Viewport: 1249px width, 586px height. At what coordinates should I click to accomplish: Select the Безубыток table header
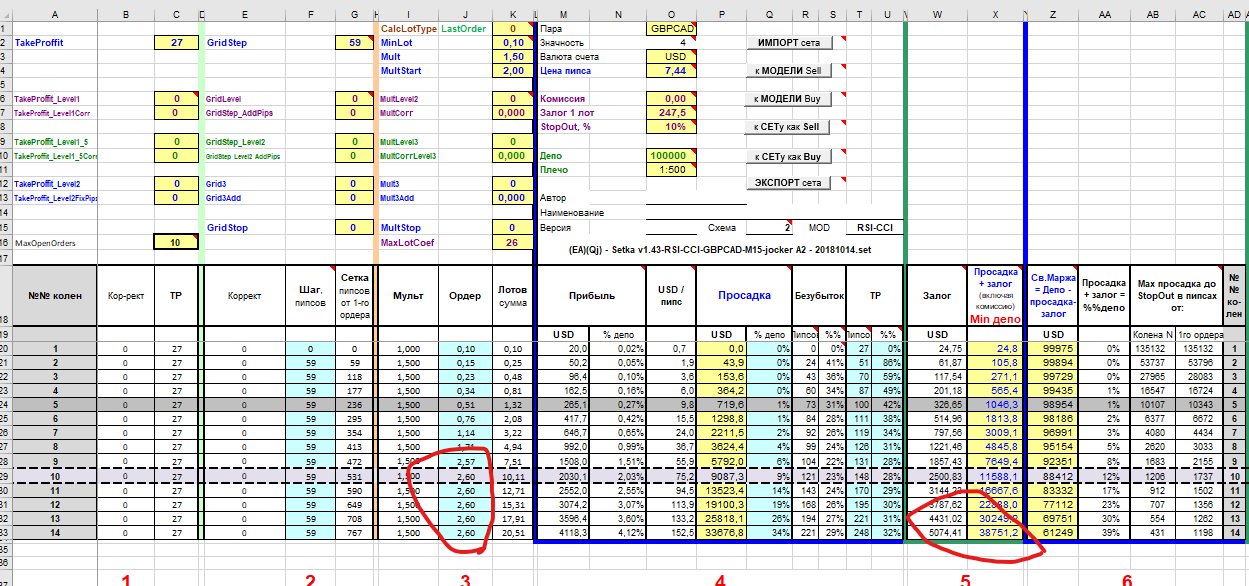point(819,296)
